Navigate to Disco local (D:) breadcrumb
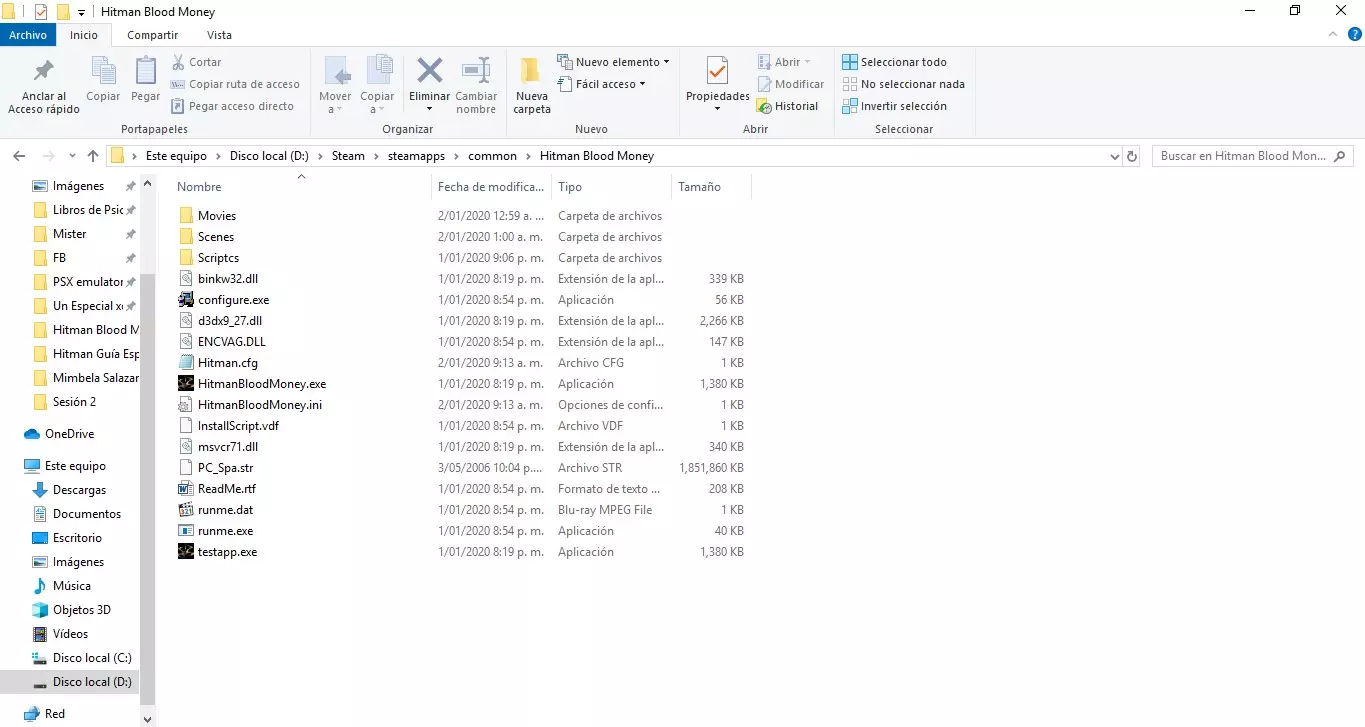Screen dimensions: 1365x727 [x=270, y=156]
